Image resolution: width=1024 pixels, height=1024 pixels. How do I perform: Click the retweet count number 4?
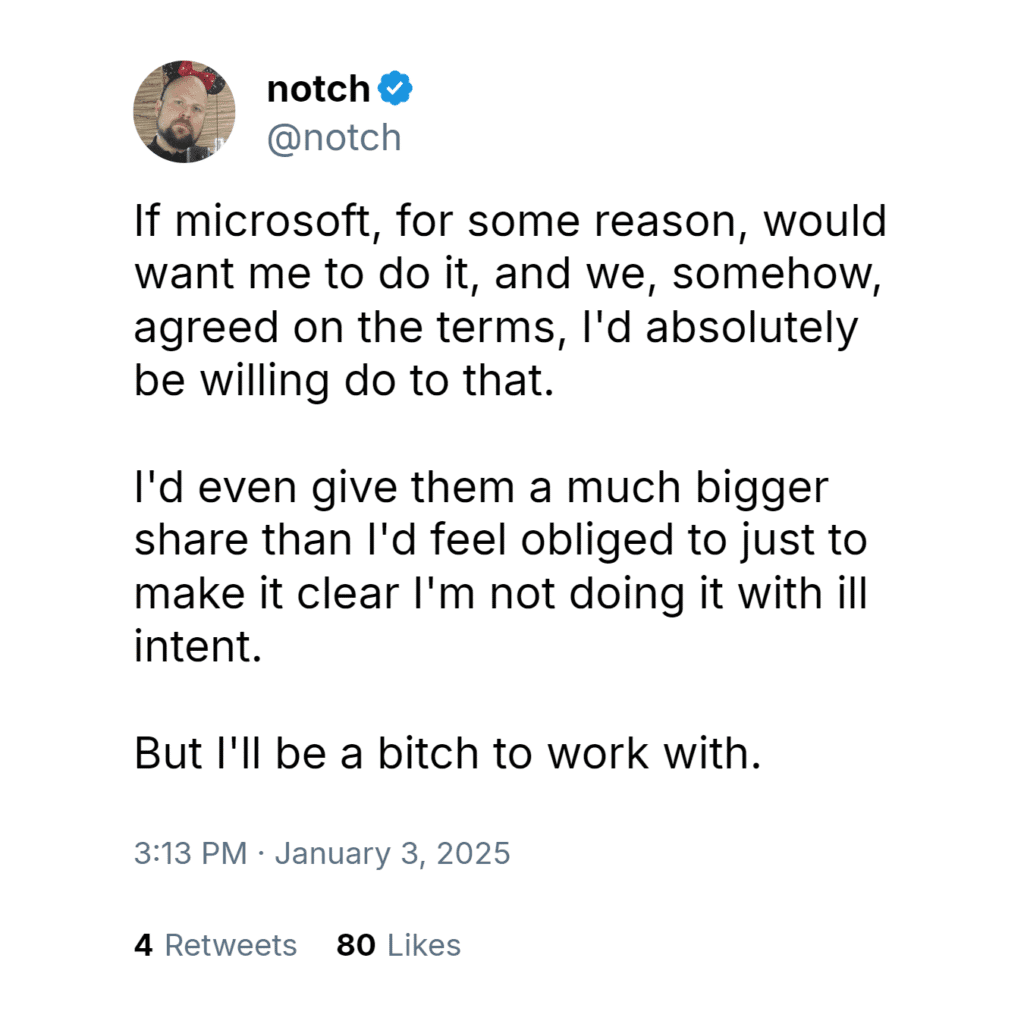coord(143,945)
